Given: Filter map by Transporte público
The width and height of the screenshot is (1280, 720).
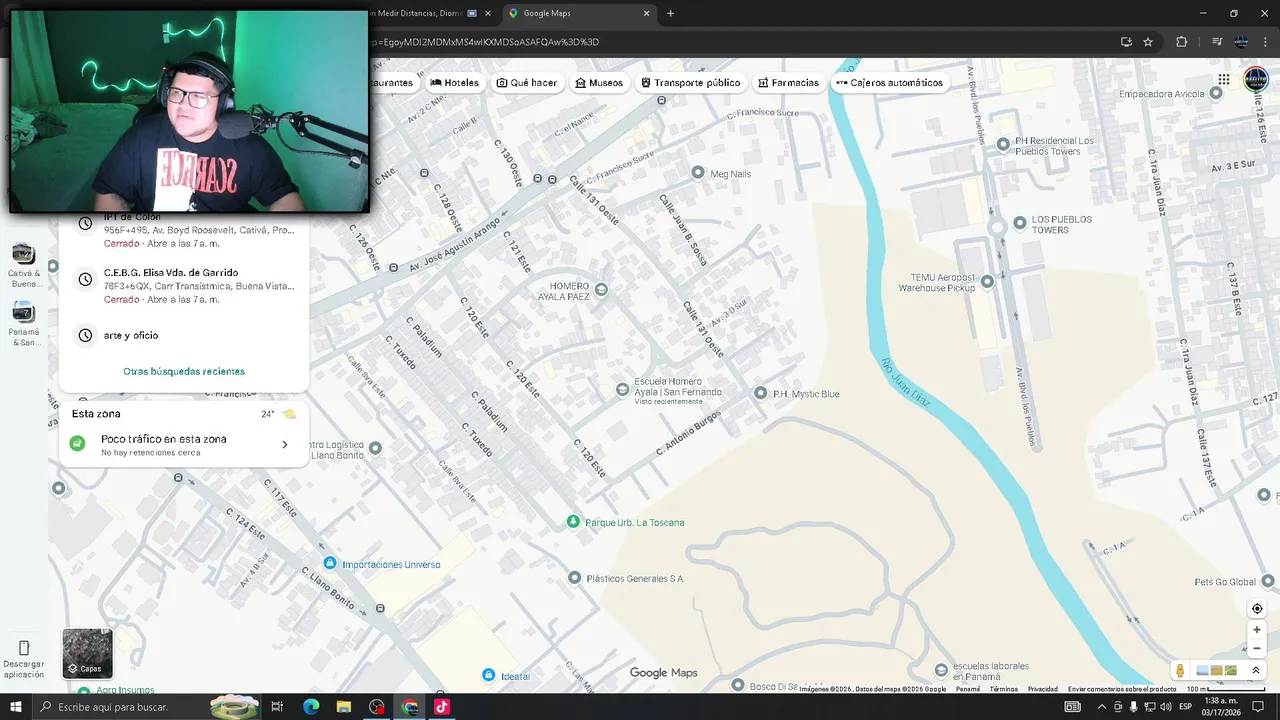Looking at the screenshot, I should [691, 83].
